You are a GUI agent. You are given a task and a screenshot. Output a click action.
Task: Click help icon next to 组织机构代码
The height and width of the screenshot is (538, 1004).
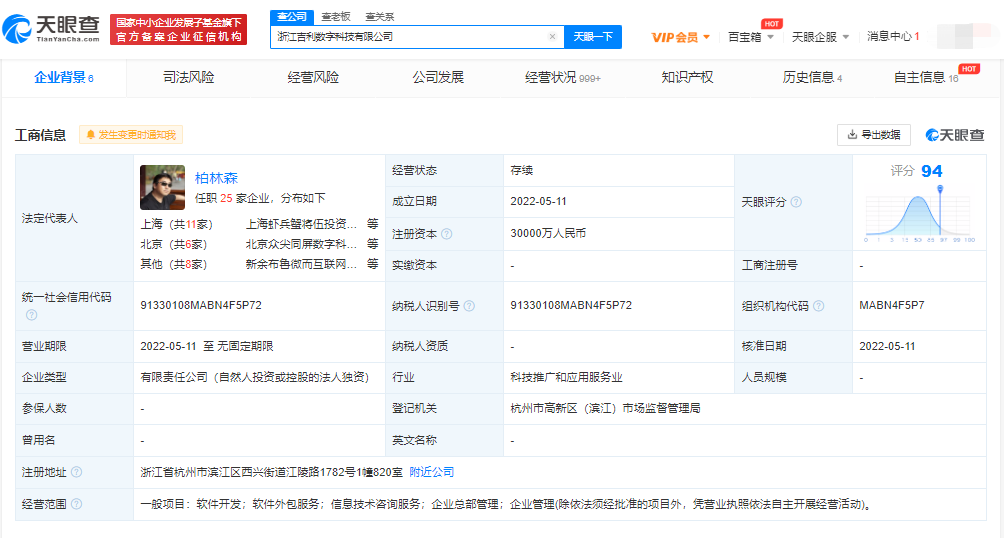(x=818, y=306)
